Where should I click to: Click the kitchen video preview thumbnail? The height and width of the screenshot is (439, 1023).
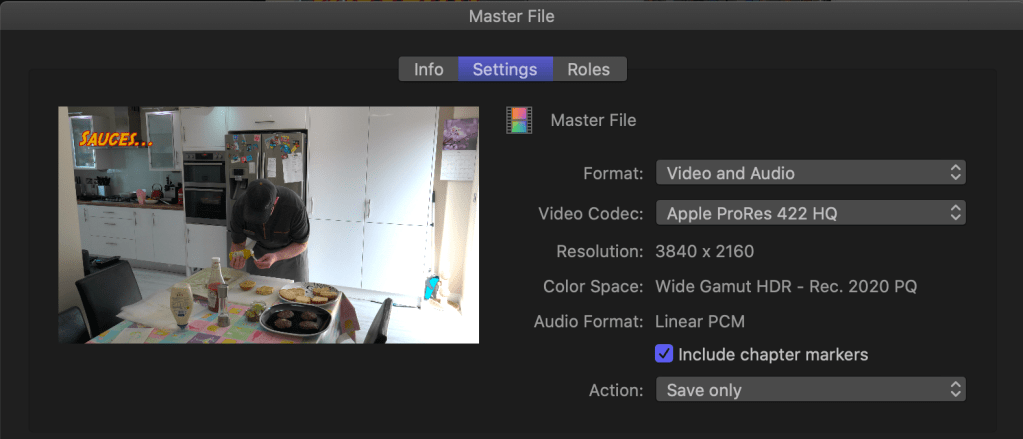(268, 225)
